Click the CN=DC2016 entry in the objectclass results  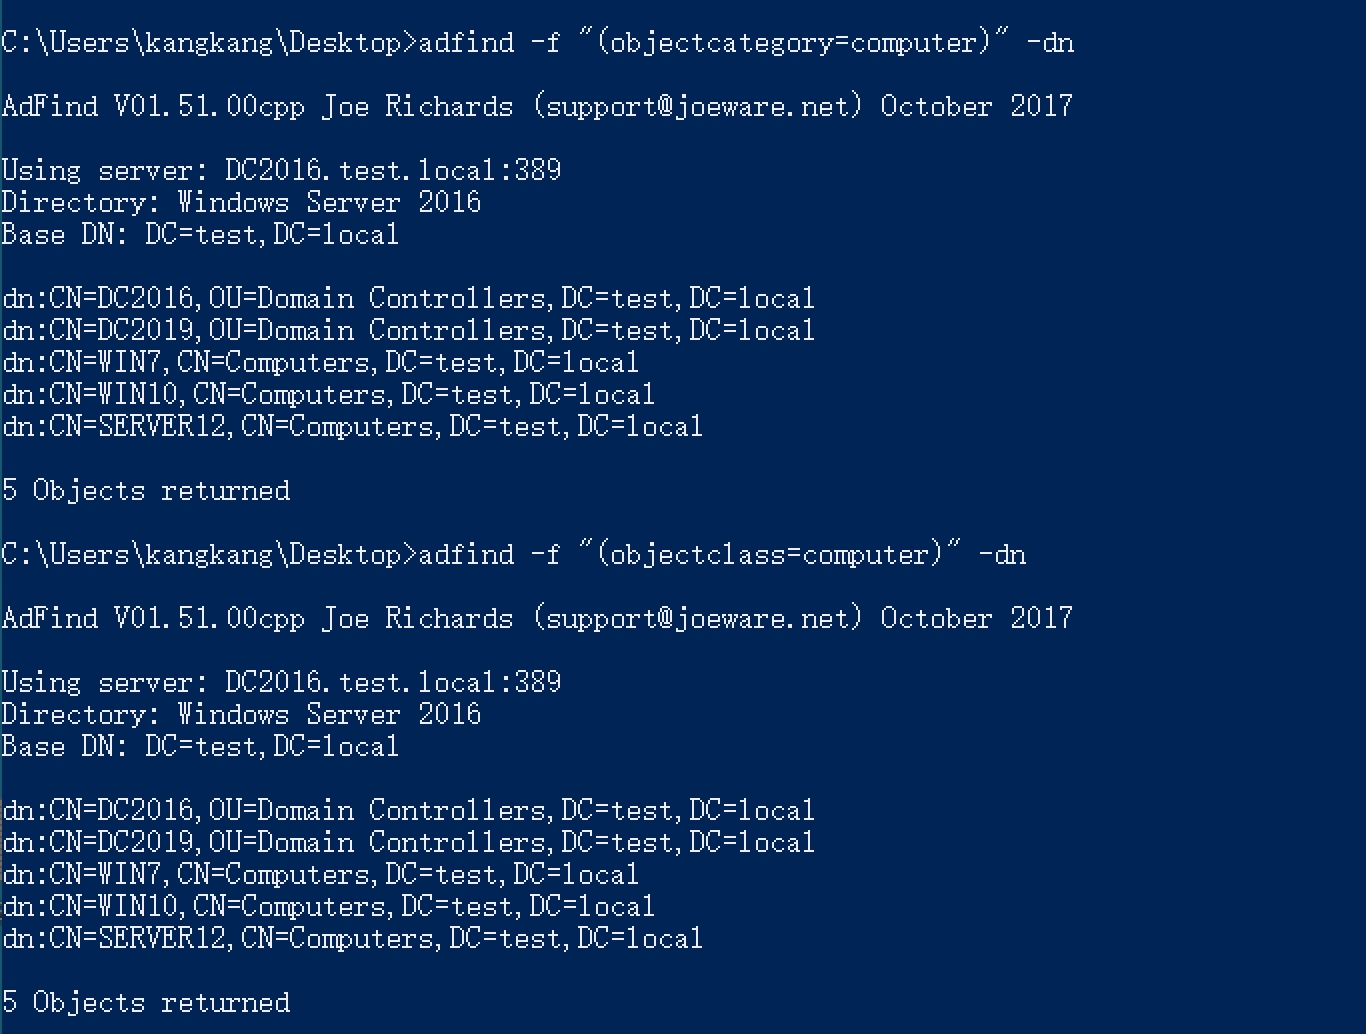(408, 810)
